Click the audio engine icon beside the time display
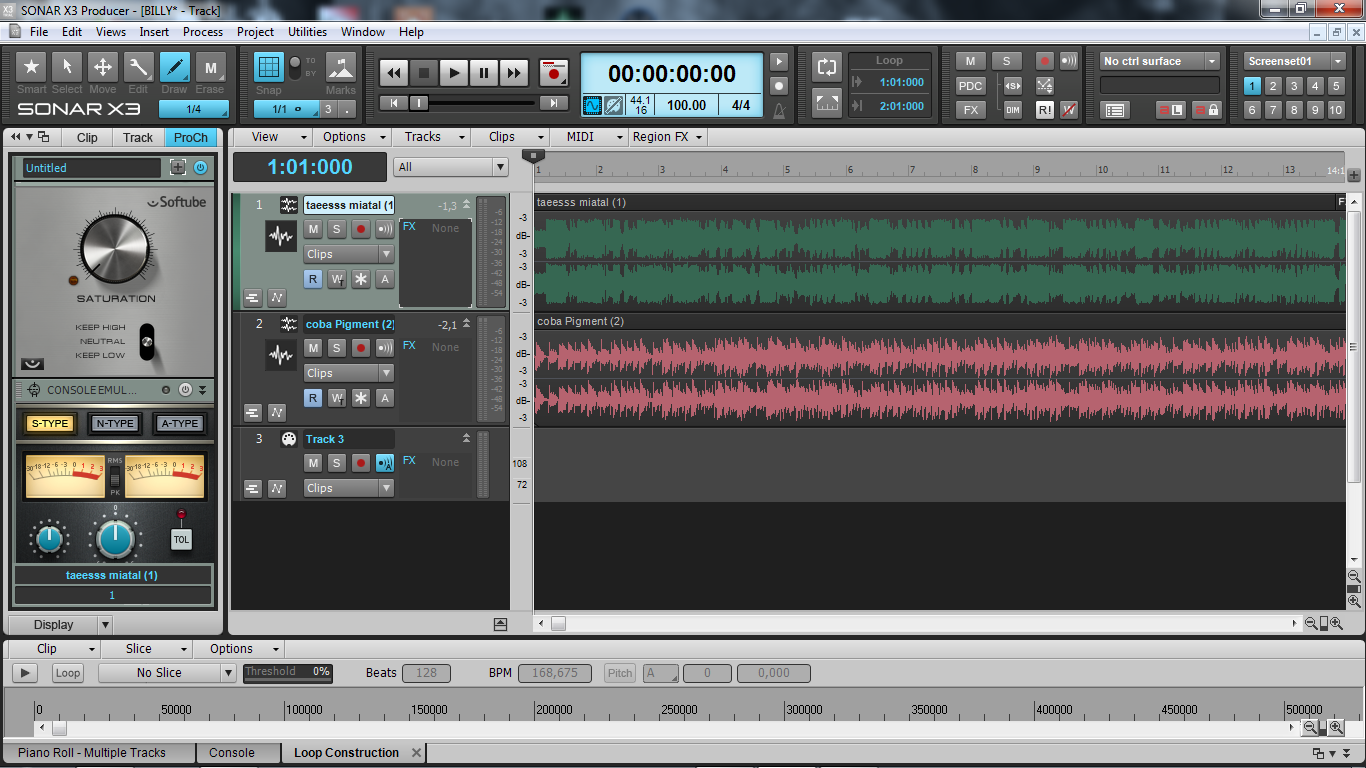This screenshot has width=1366, height=768. (x=592, y=104)
